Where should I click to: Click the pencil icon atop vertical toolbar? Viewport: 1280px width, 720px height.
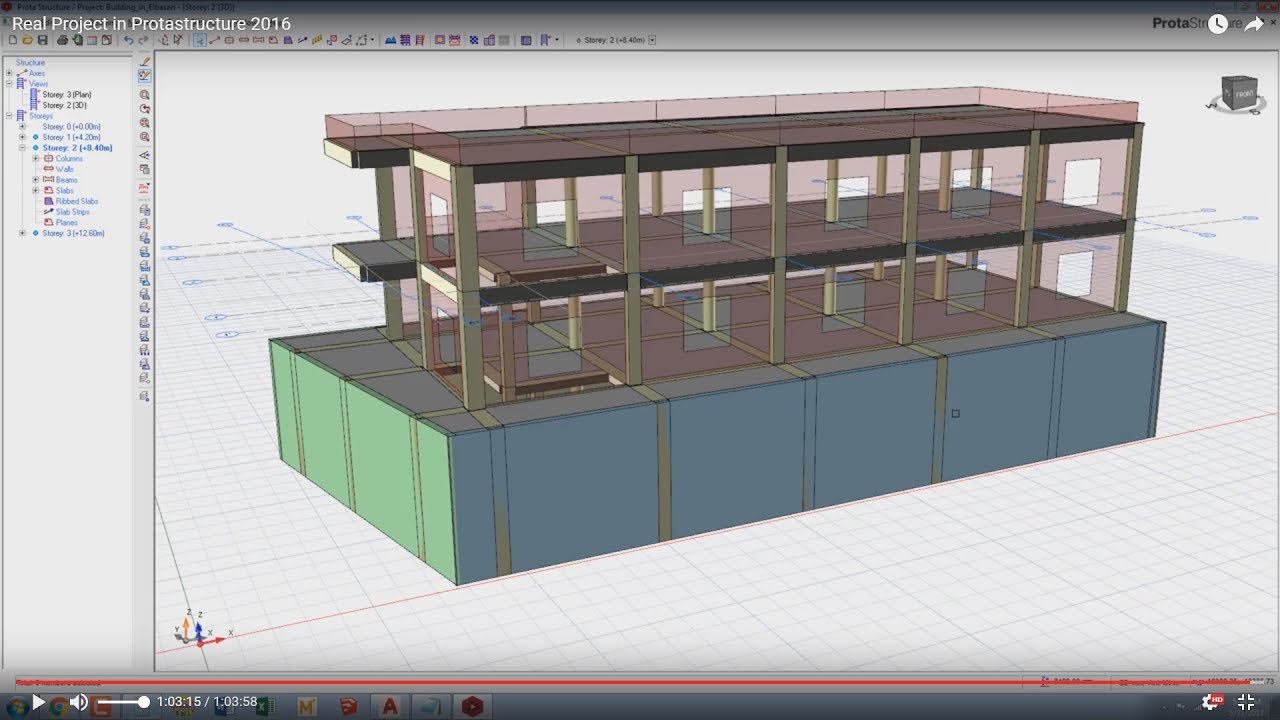pos(145,61)
